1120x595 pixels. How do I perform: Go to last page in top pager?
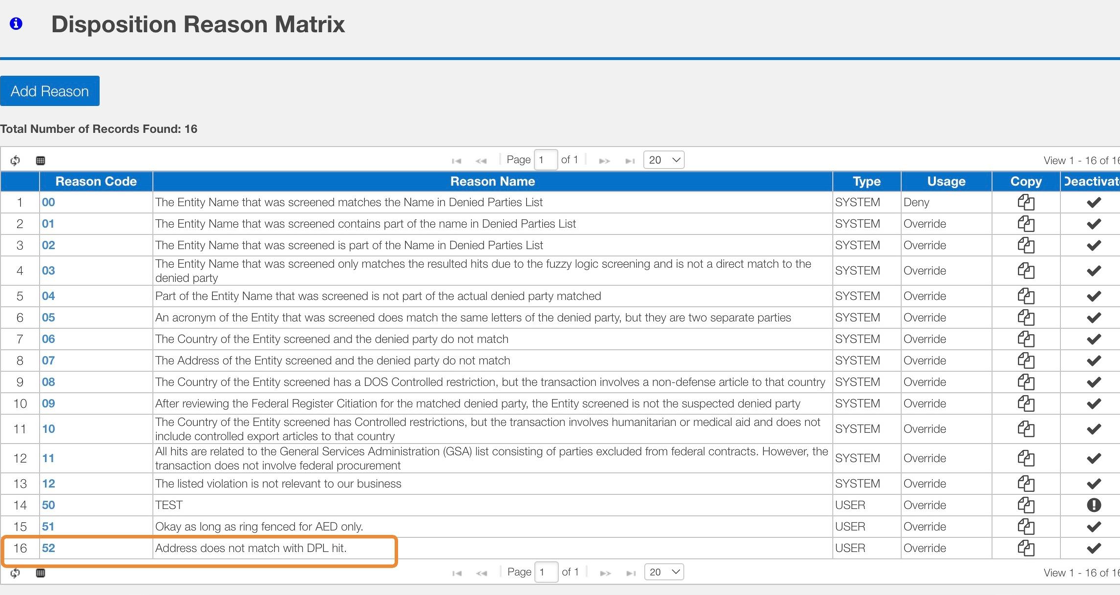click(x=629, y=161)
